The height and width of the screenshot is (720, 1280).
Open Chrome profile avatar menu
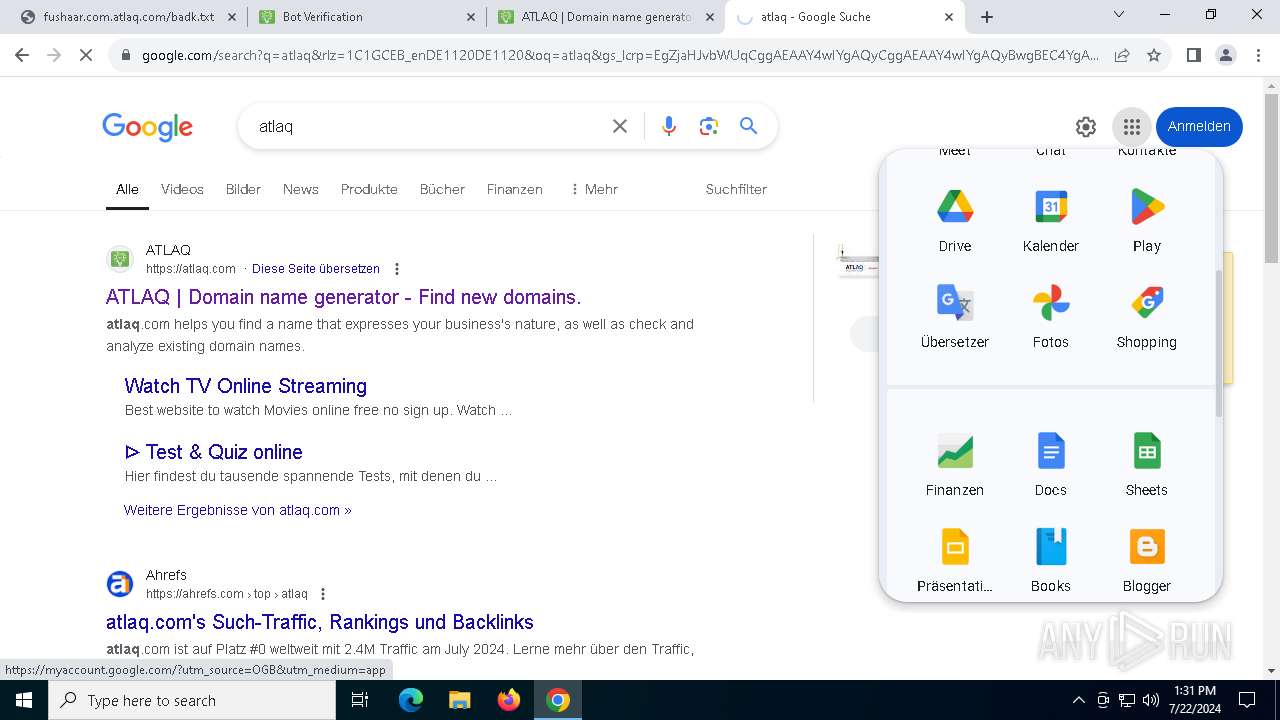tap(1225, 56)
